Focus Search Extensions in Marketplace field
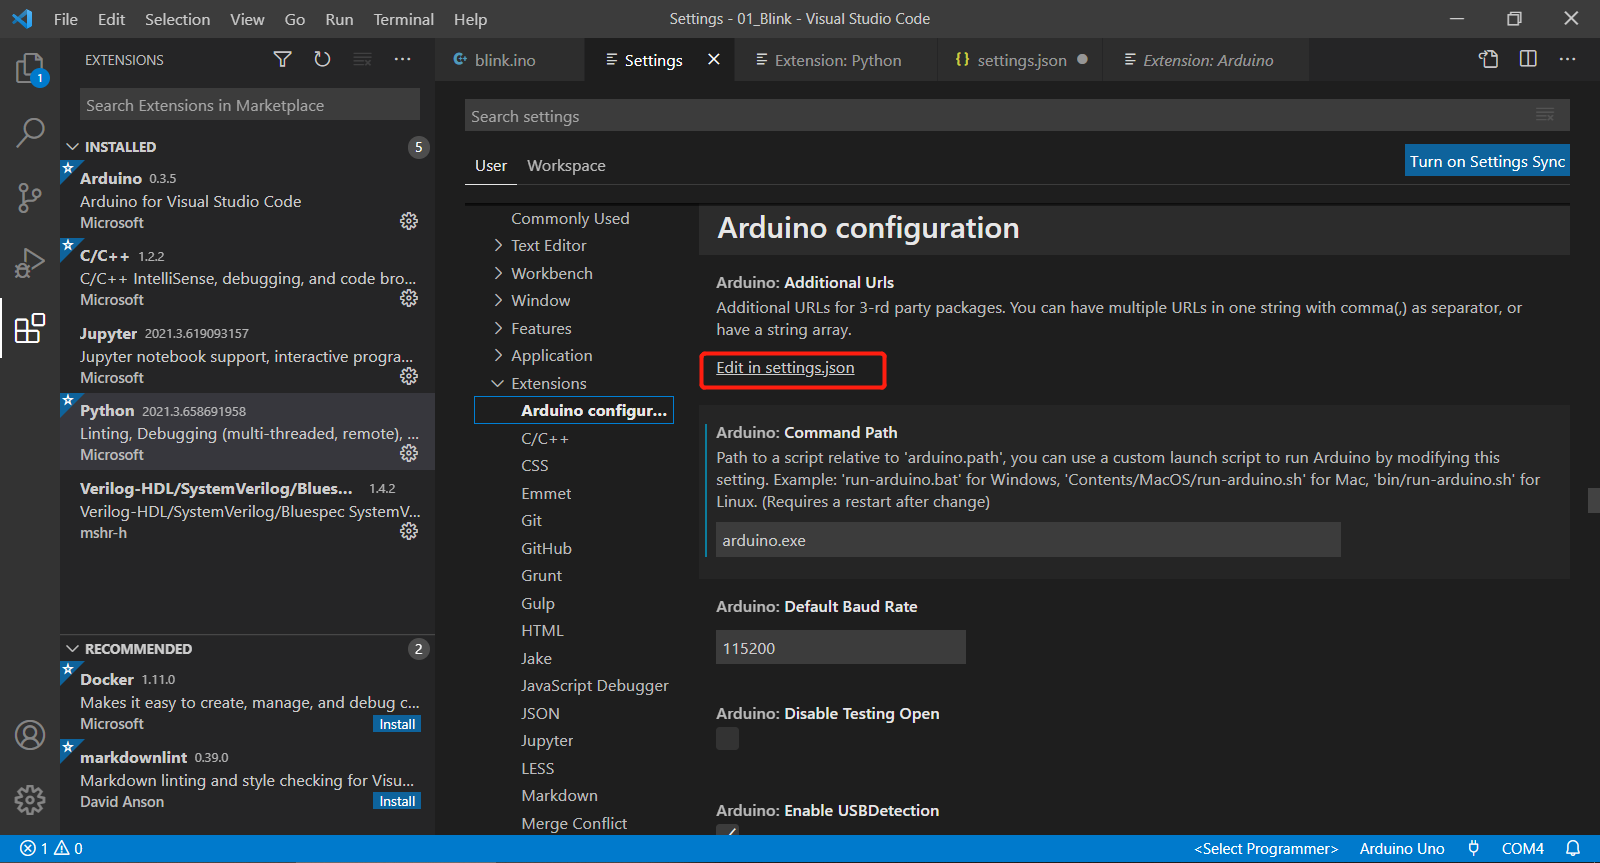Screen dimensions: 1600x863 250,105
